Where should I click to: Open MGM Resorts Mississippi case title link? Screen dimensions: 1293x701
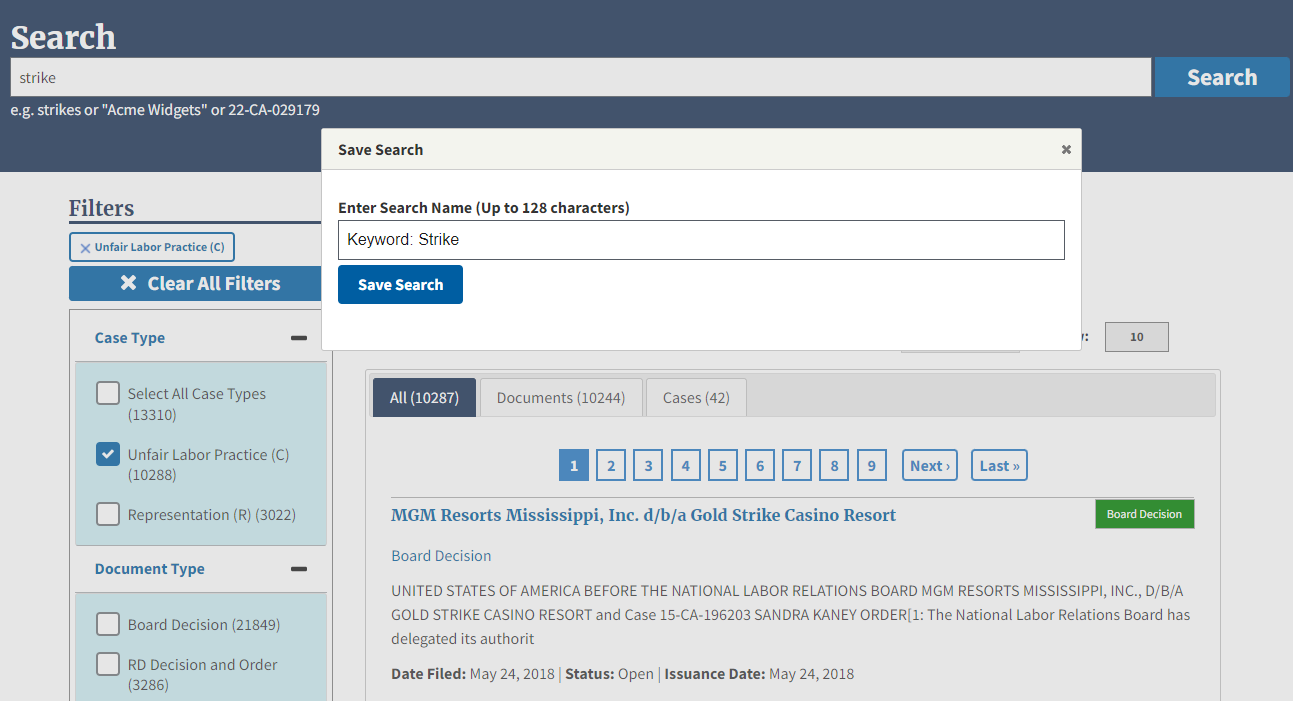(x=643, y=515)
